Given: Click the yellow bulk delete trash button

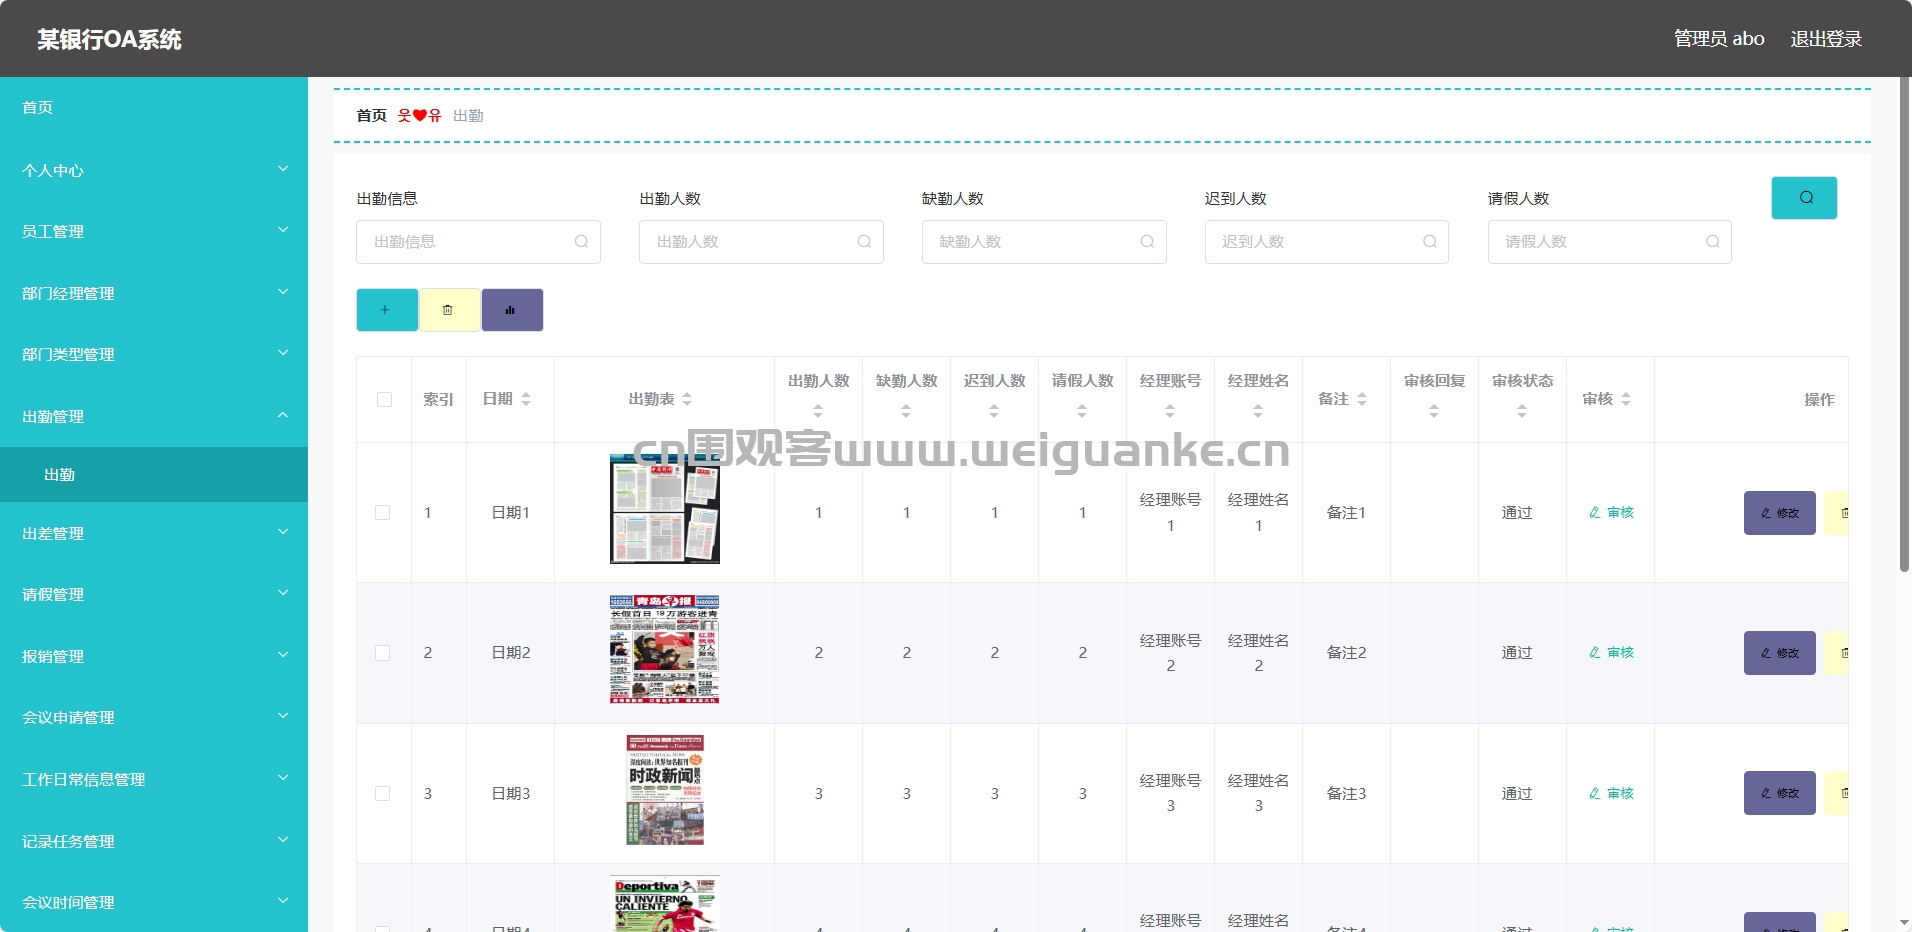Looking at the screenshot, I should (449, 310).
